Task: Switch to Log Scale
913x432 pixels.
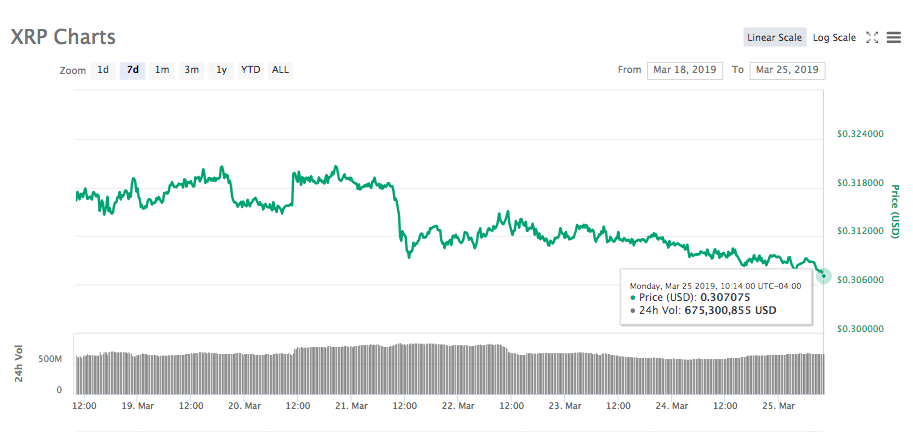Action: tap(834, 37)
